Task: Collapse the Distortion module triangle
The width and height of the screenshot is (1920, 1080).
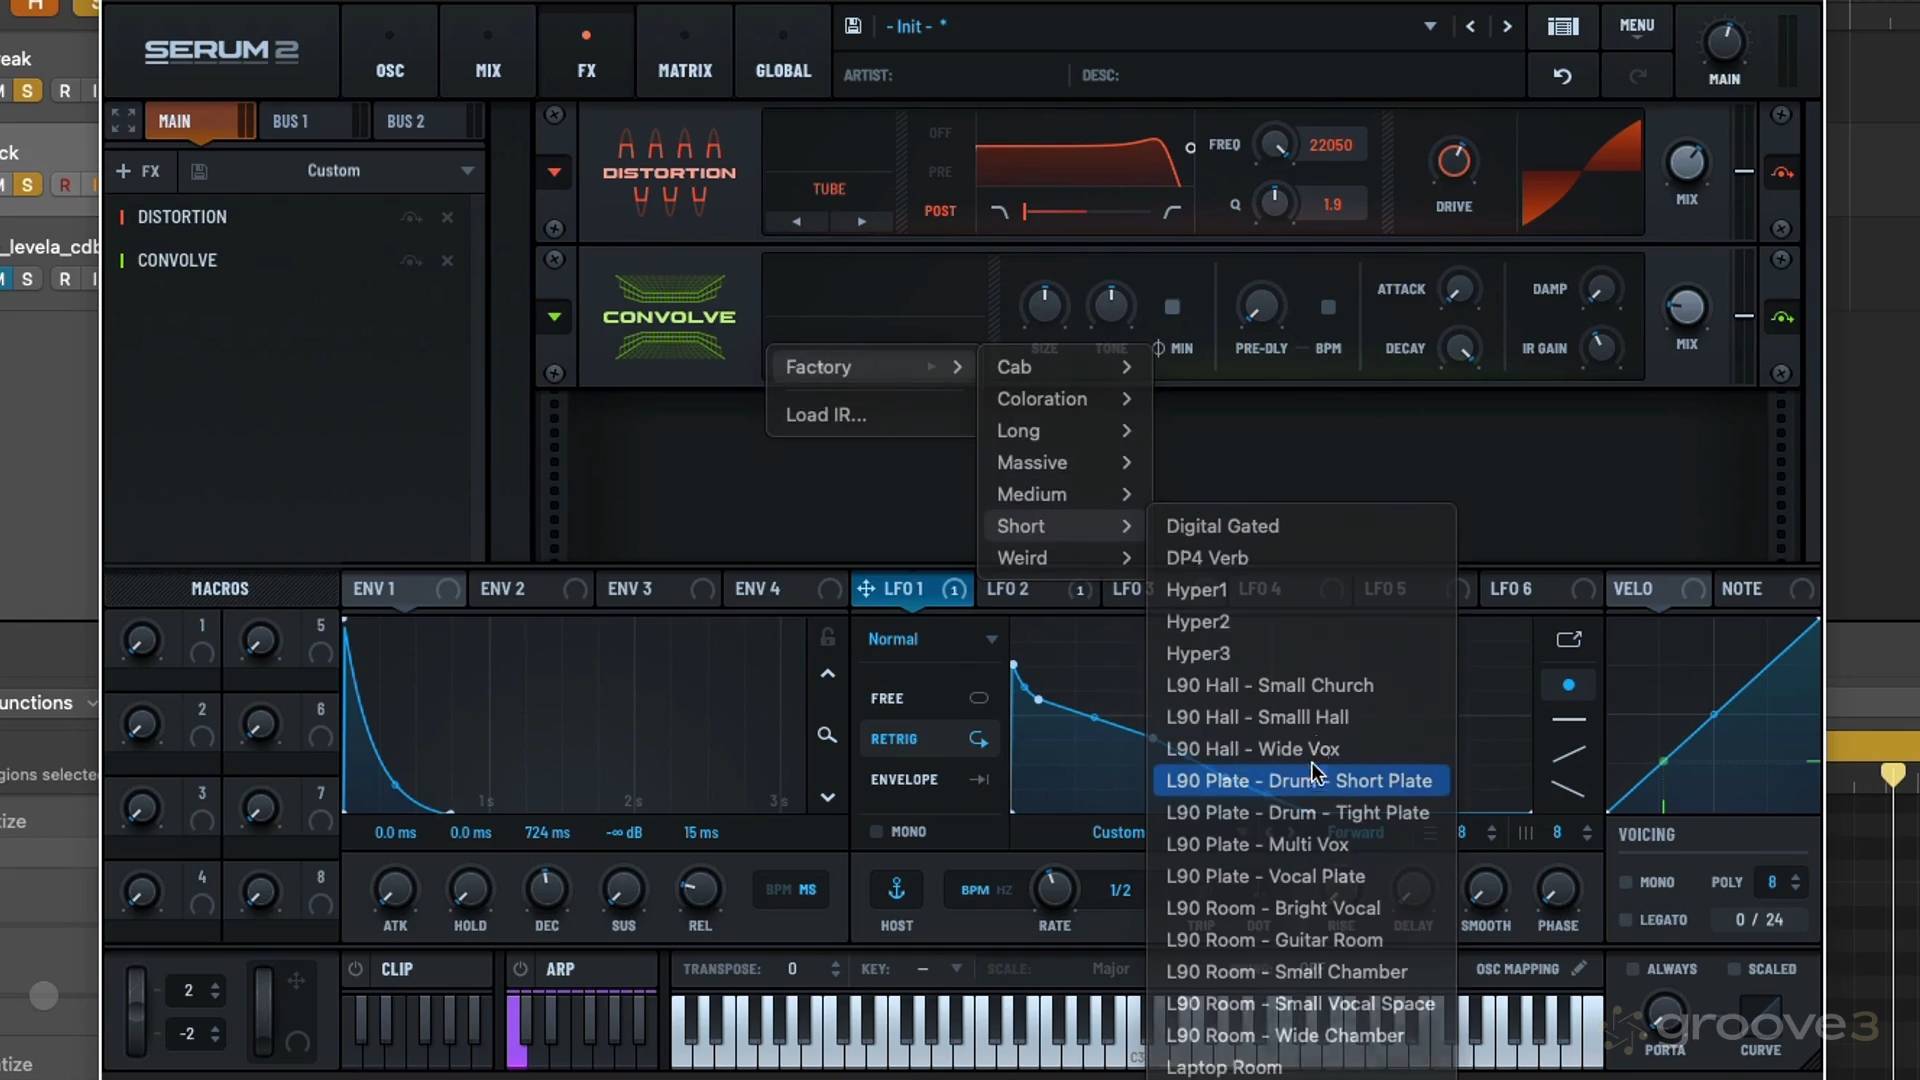Action: point(554,172)
